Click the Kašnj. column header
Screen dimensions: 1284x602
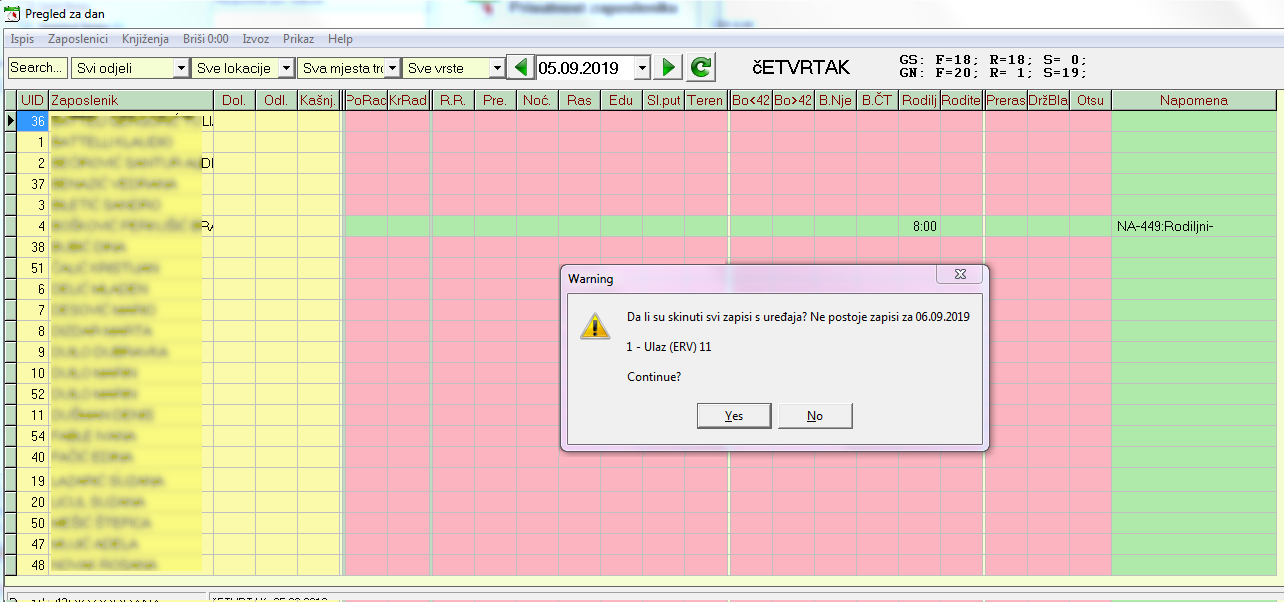pos(318,100)
